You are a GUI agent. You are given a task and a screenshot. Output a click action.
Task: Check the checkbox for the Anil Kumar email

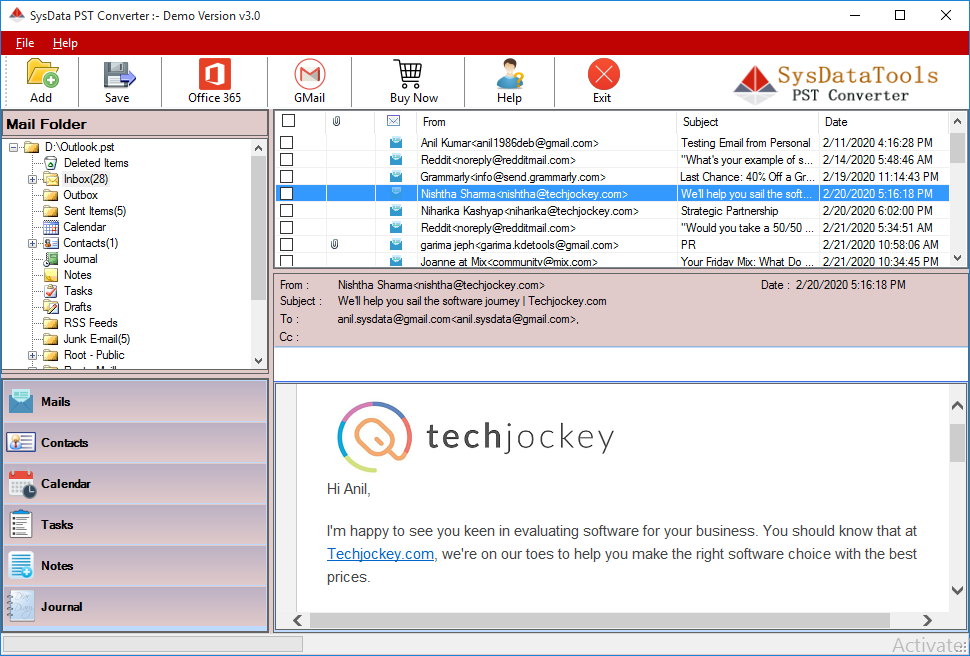click(x=287, y=143)
